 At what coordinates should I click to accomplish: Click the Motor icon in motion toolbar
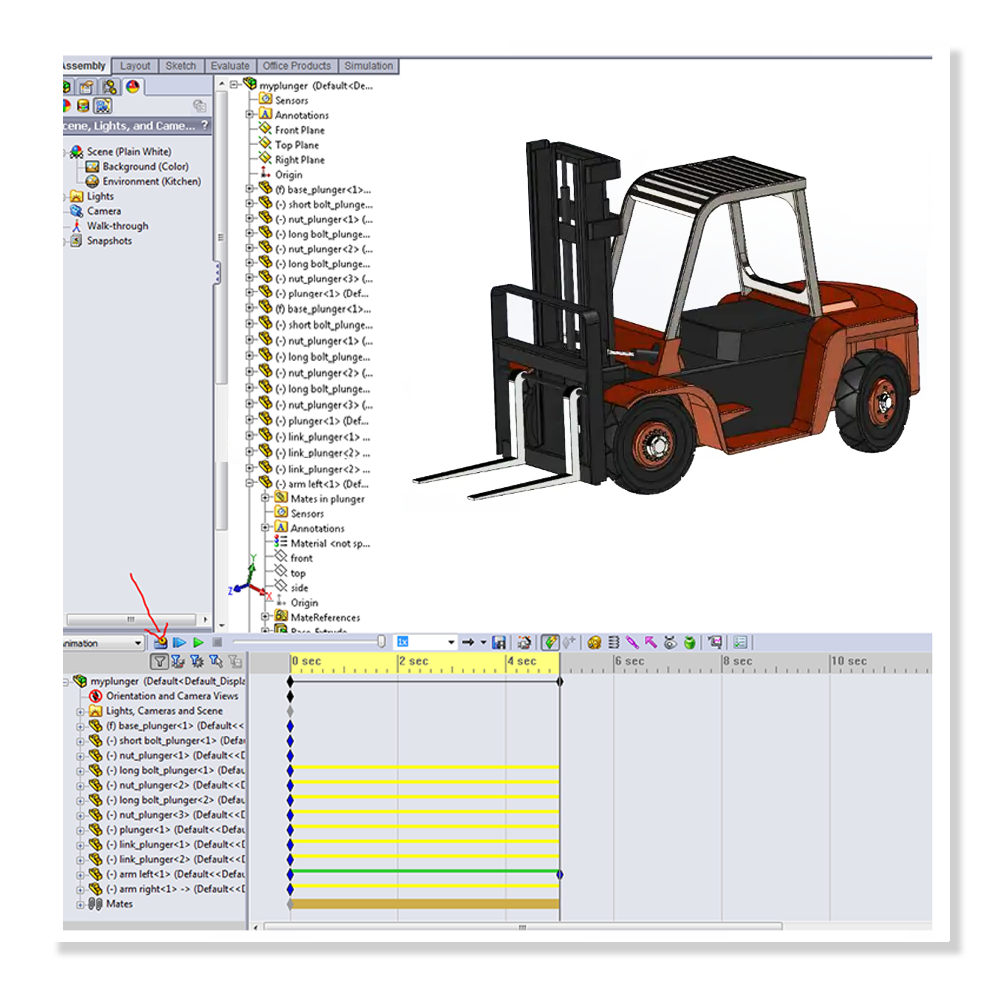click(x=594, y=642)
